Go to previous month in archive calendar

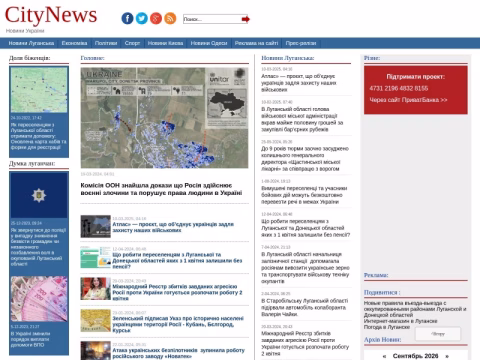pyautogui.click(x=384, y=356)
